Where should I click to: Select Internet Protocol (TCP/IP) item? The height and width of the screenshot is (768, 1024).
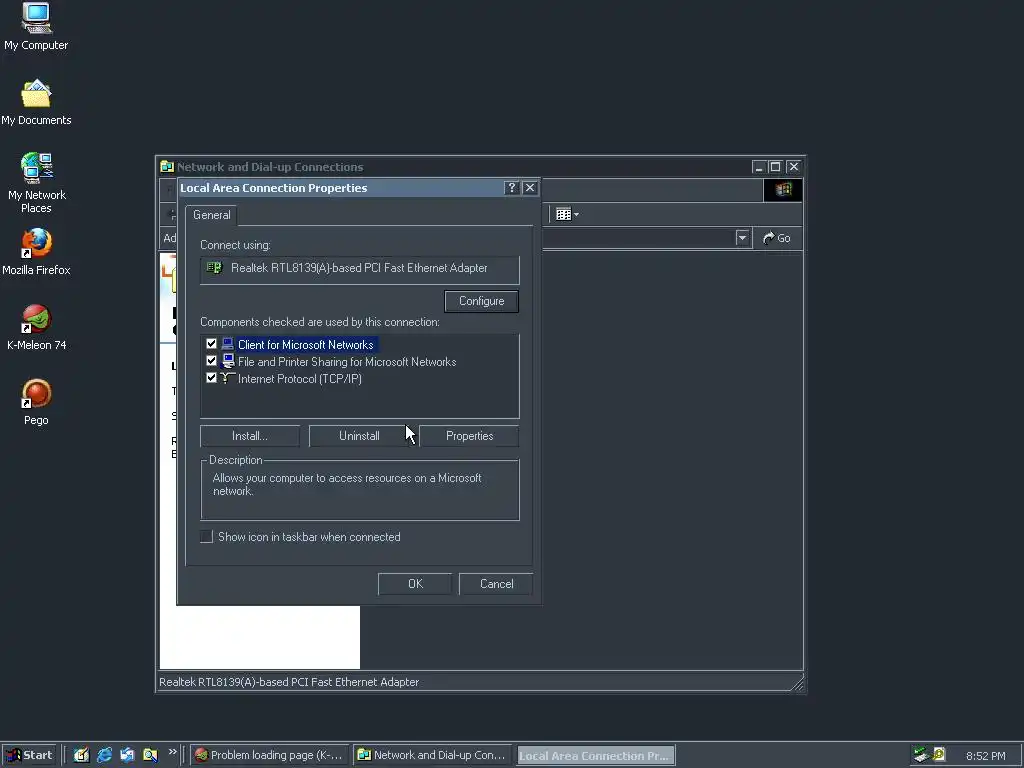pyautogui.click(x=300, y=379)
